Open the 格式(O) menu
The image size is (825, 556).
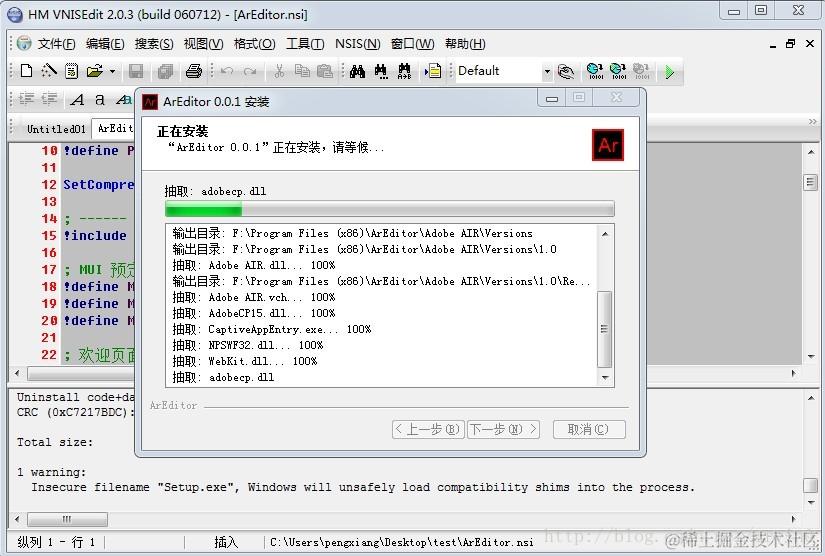pos(254,44)
